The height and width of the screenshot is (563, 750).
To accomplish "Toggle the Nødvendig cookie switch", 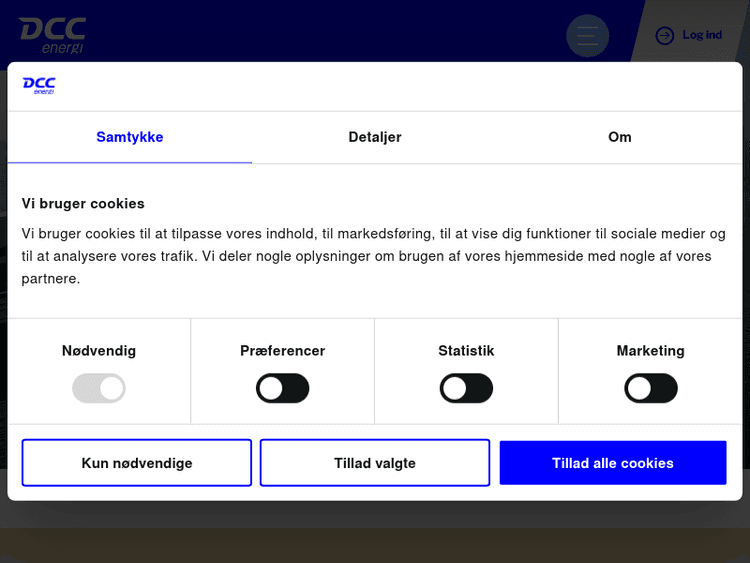I will pos(99,388).
